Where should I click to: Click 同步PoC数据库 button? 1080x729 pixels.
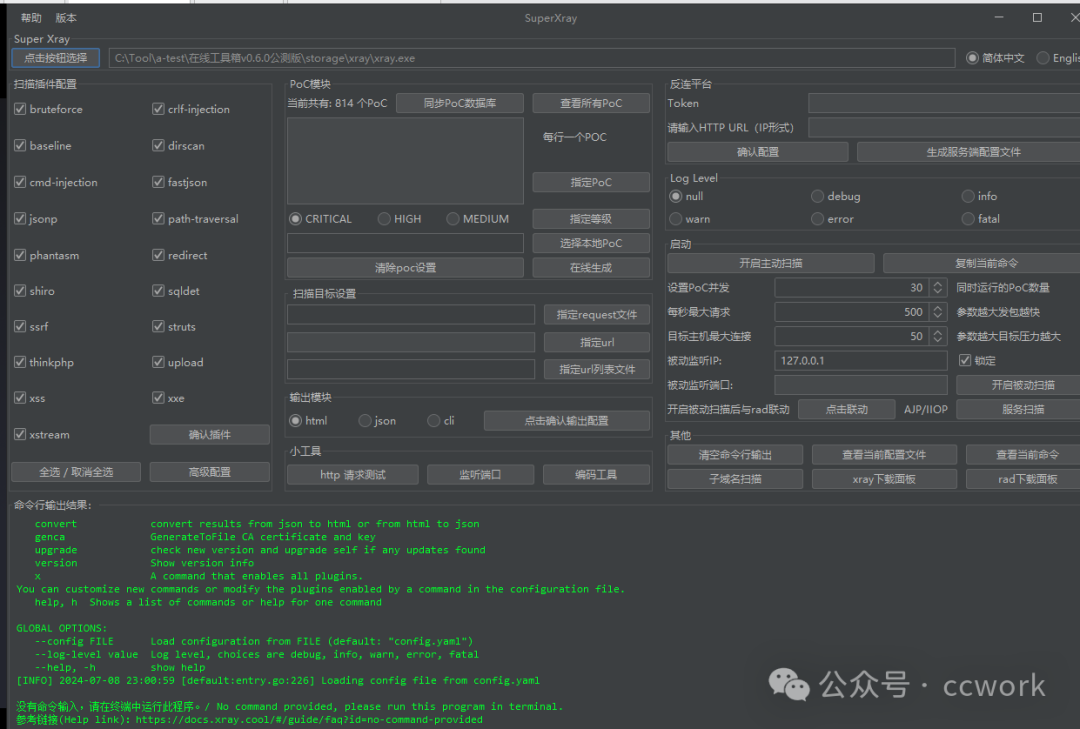tap(459, 103)
